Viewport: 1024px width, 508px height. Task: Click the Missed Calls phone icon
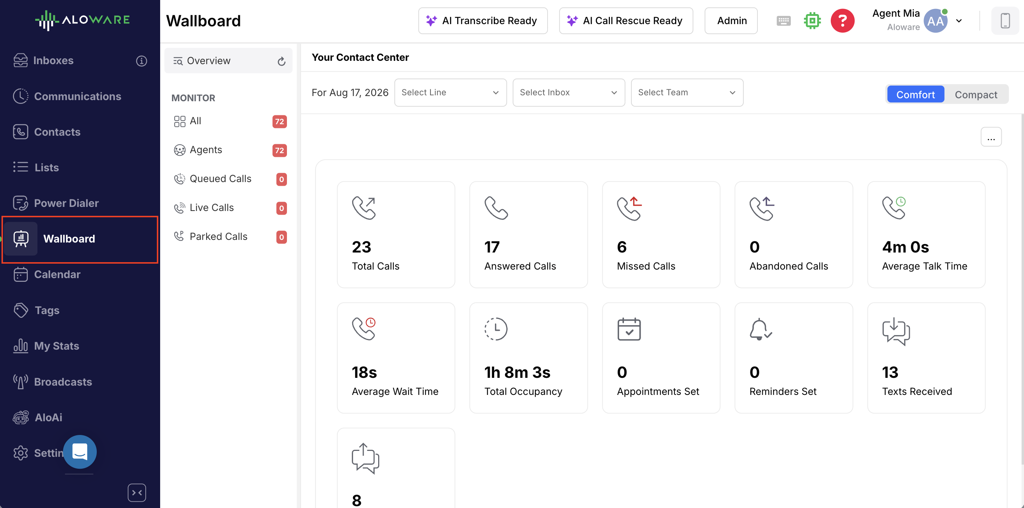[630, 208]
